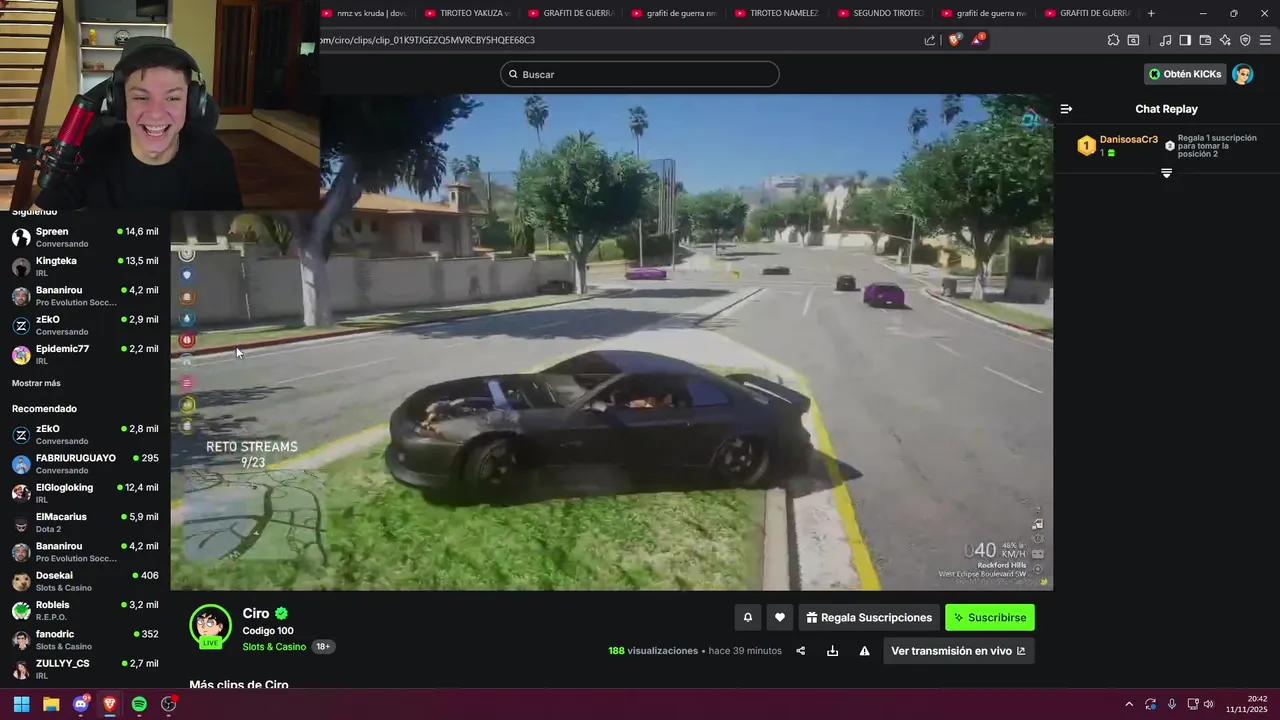
Task: Open Dosekai recommended channel
Action: coord(85,581)
